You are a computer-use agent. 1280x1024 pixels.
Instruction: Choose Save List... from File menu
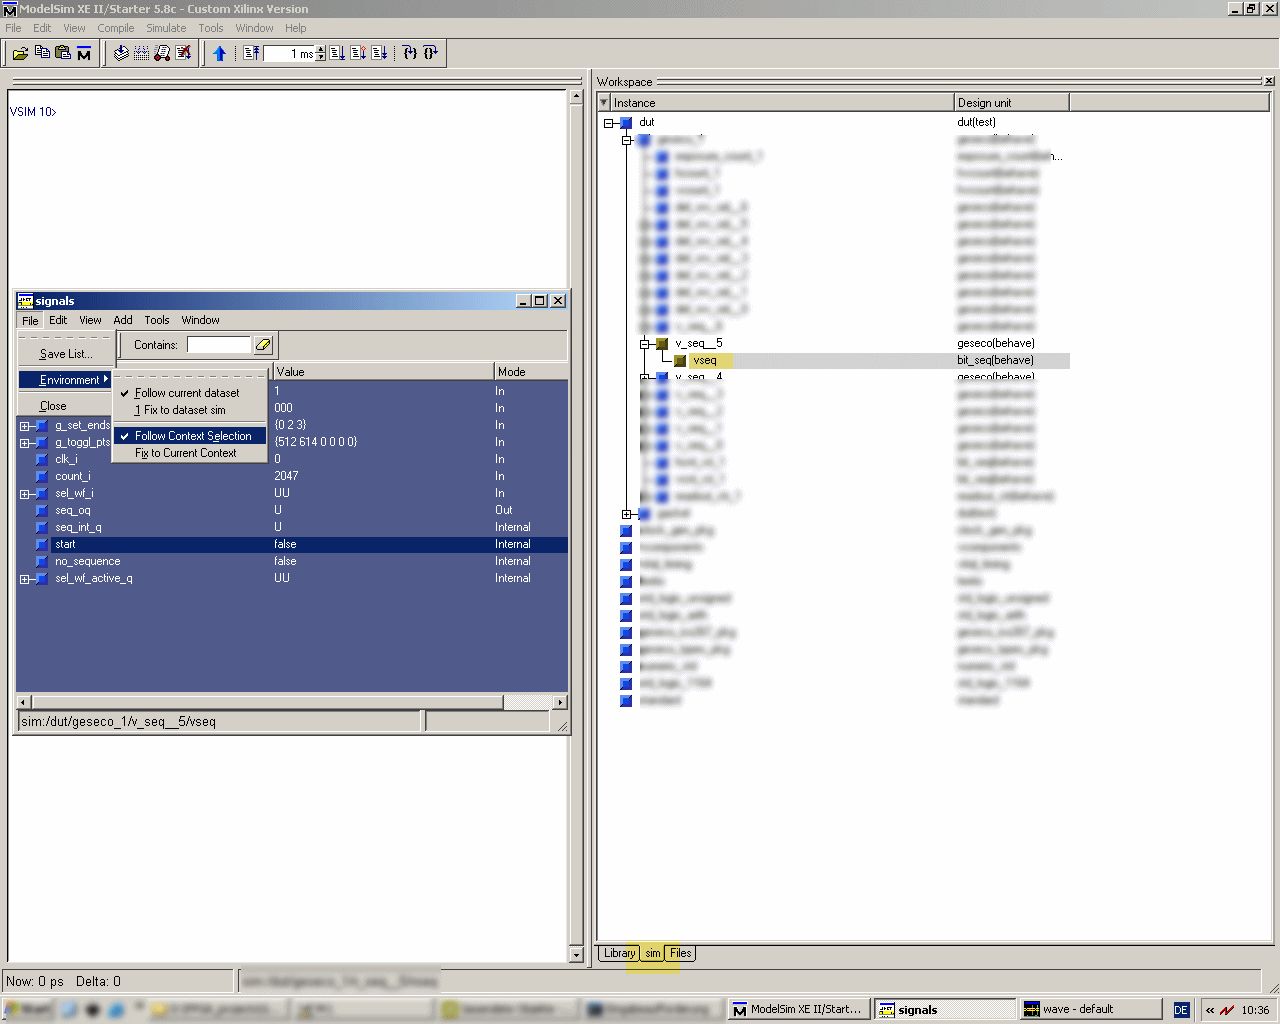[x=66, y=354]
